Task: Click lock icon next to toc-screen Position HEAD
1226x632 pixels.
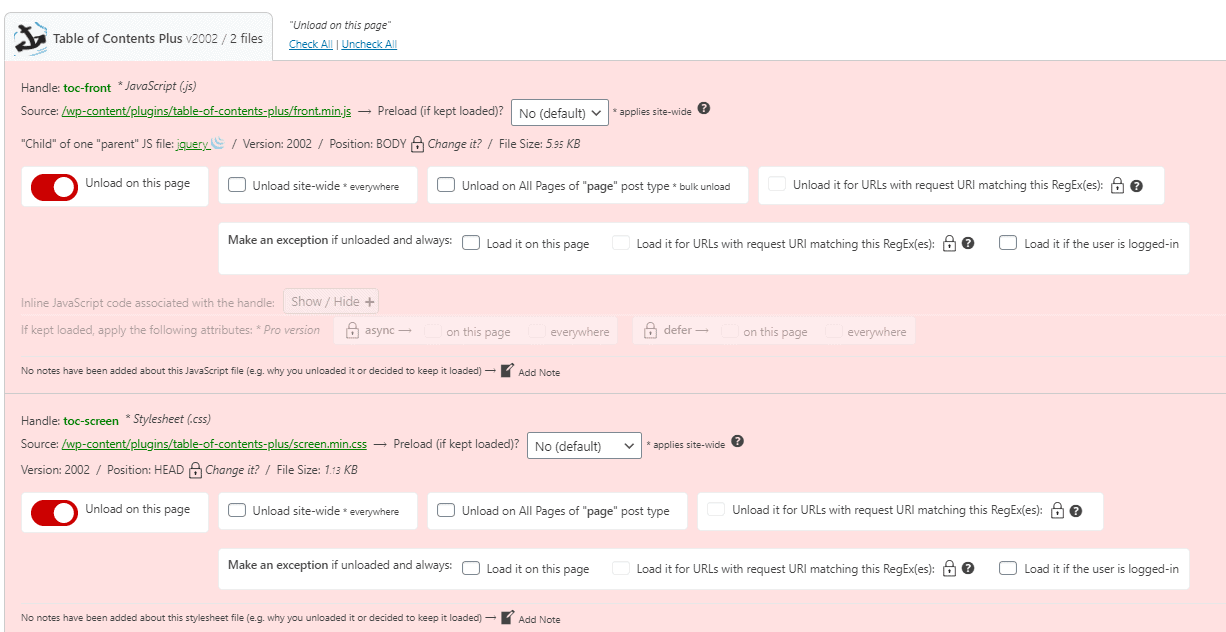Action: [195, 470]
